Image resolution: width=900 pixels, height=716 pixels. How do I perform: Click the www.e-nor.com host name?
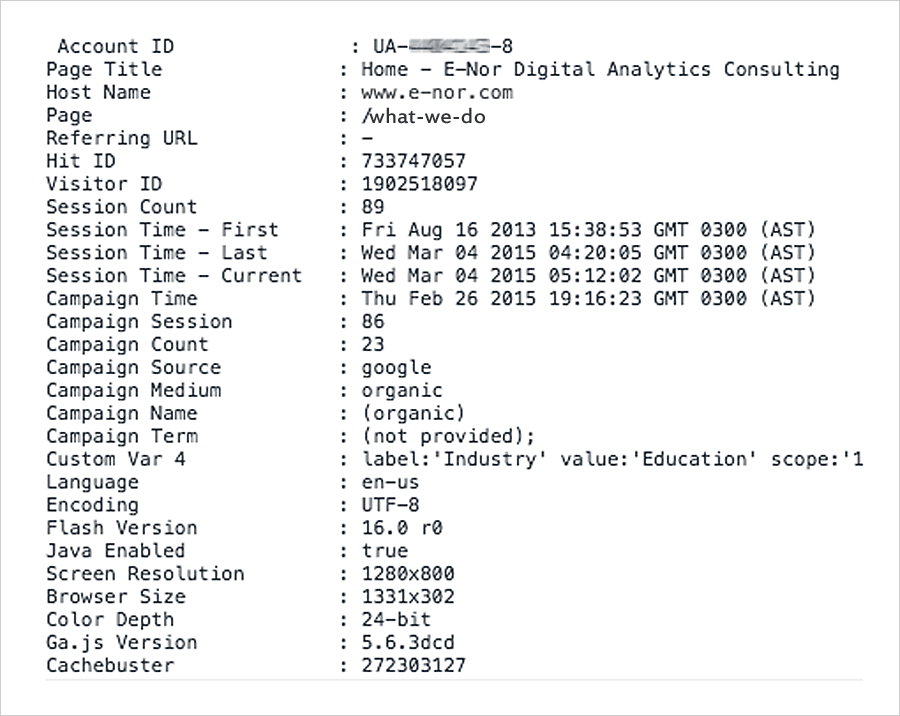click(437, 92)
